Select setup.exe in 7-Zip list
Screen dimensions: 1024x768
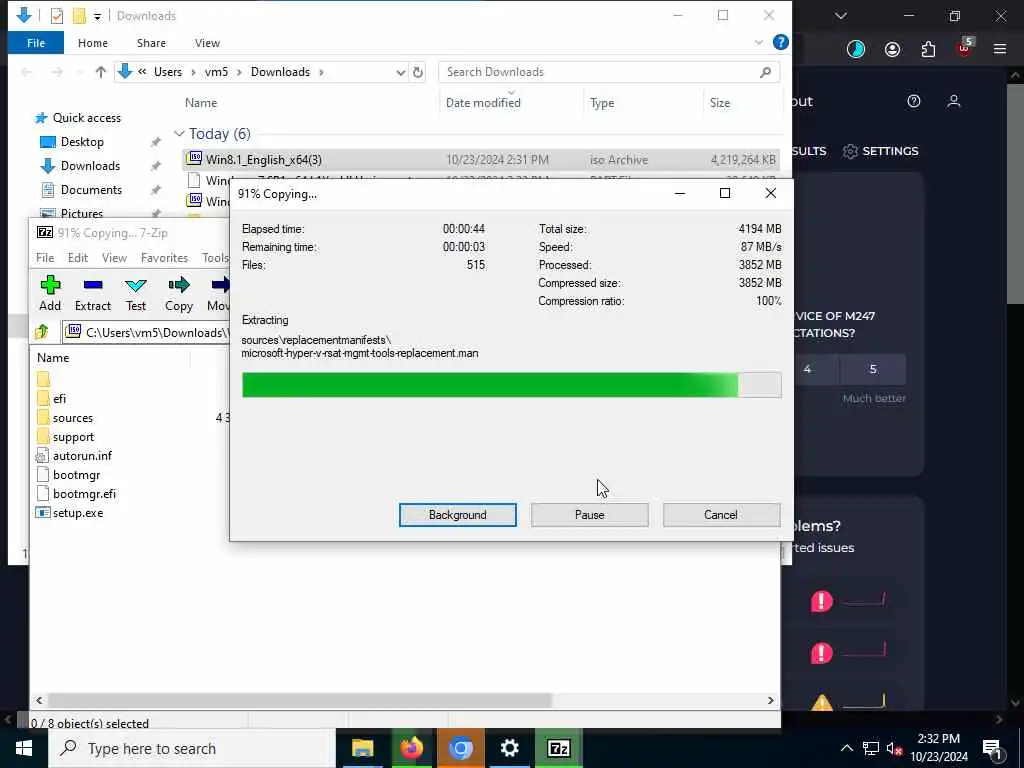(78, 513)
